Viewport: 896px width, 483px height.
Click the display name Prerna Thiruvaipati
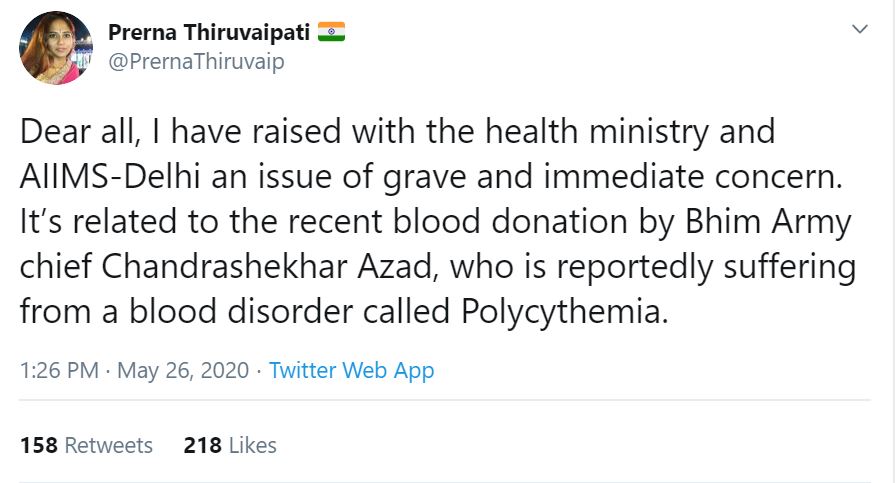(x=209, y=33)
